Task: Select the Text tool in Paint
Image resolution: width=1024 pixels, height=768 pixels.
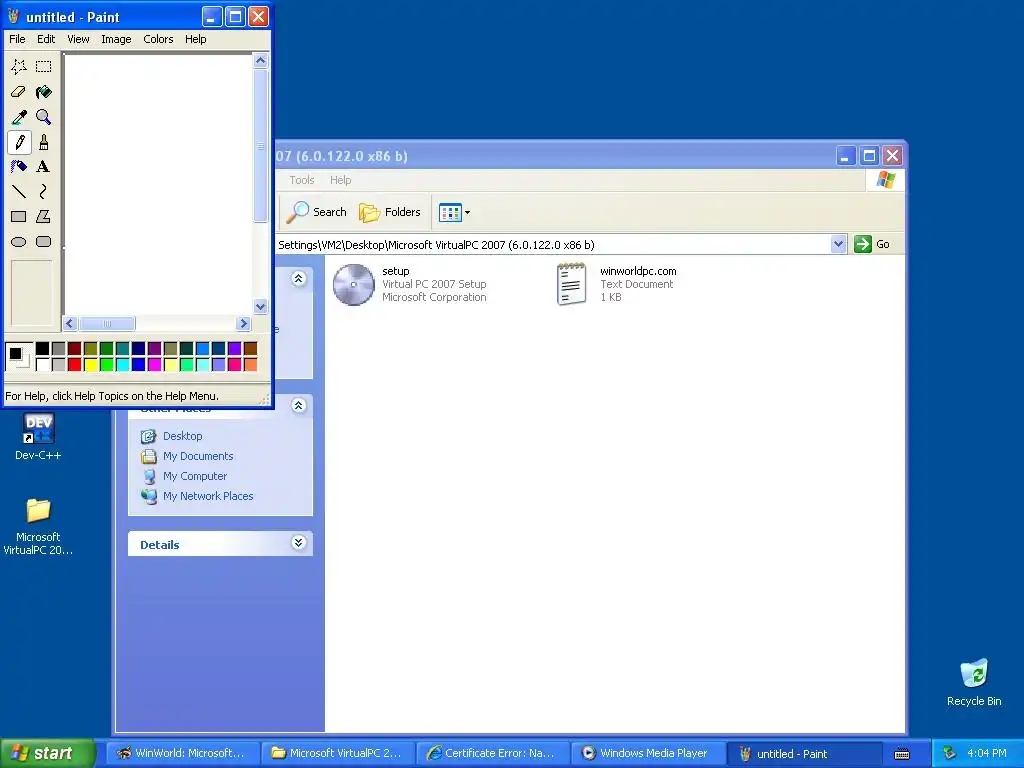Action: 44,167
